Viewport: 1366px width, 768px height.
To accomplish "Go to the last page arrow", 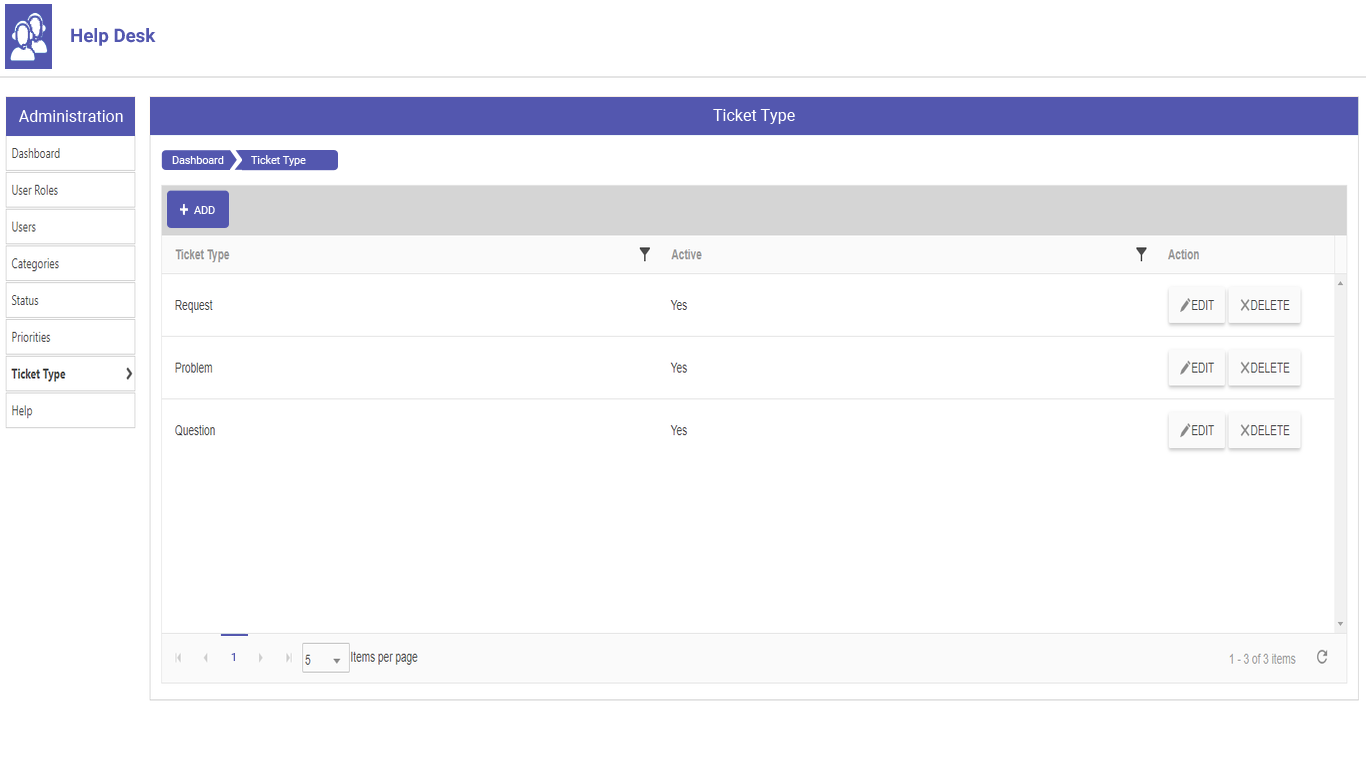I will pyautogui.click(x=288, y=658).
